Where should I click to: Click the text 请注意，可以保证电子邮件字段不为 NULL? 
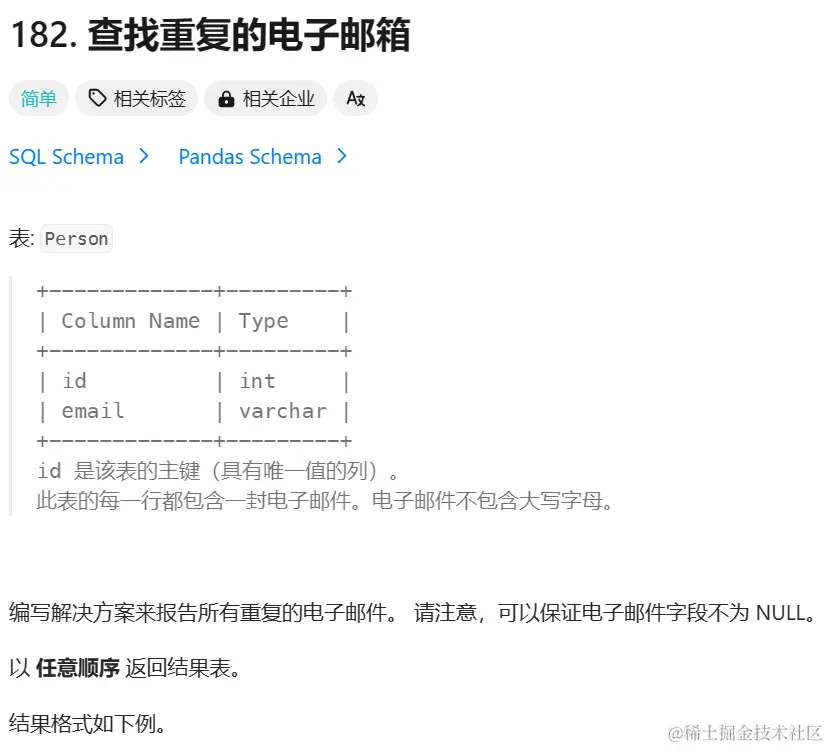[615, 613]
